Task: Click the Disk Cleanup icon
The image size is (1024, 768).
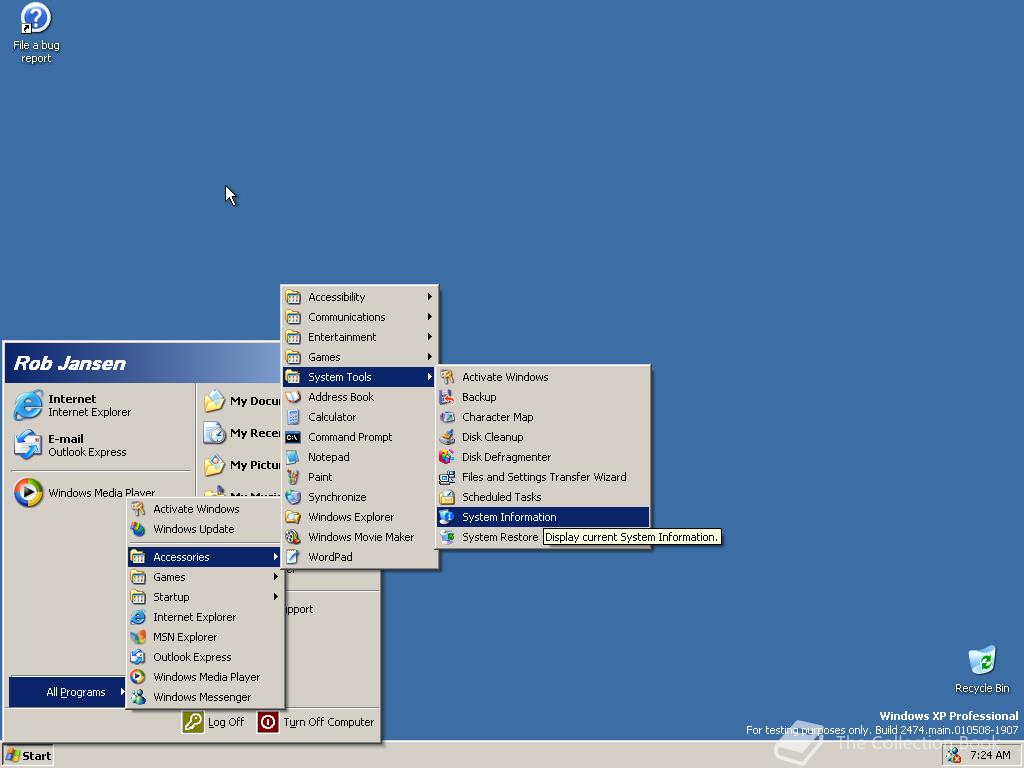Action: click(x=447, y=437)
